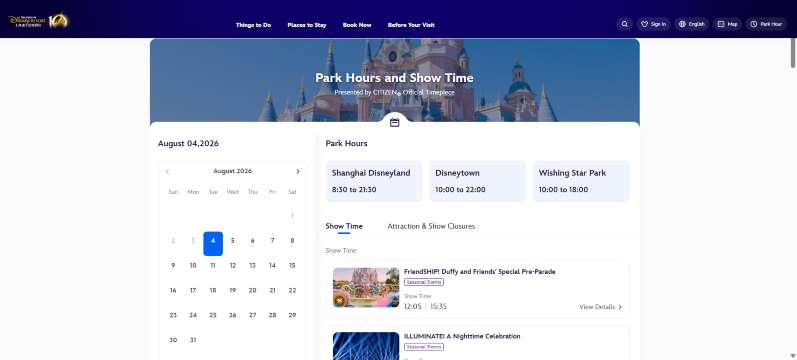Select August 30 in calendar
The height and width of the screenshot is (360, 797).
click(173, 340)
